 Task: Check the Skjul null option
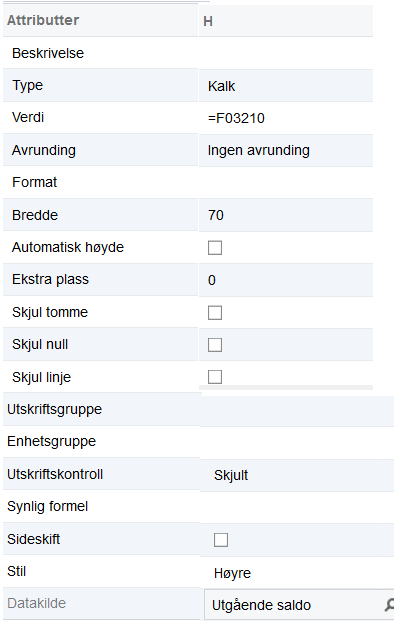pyautogui.click(x=215, y=345)
